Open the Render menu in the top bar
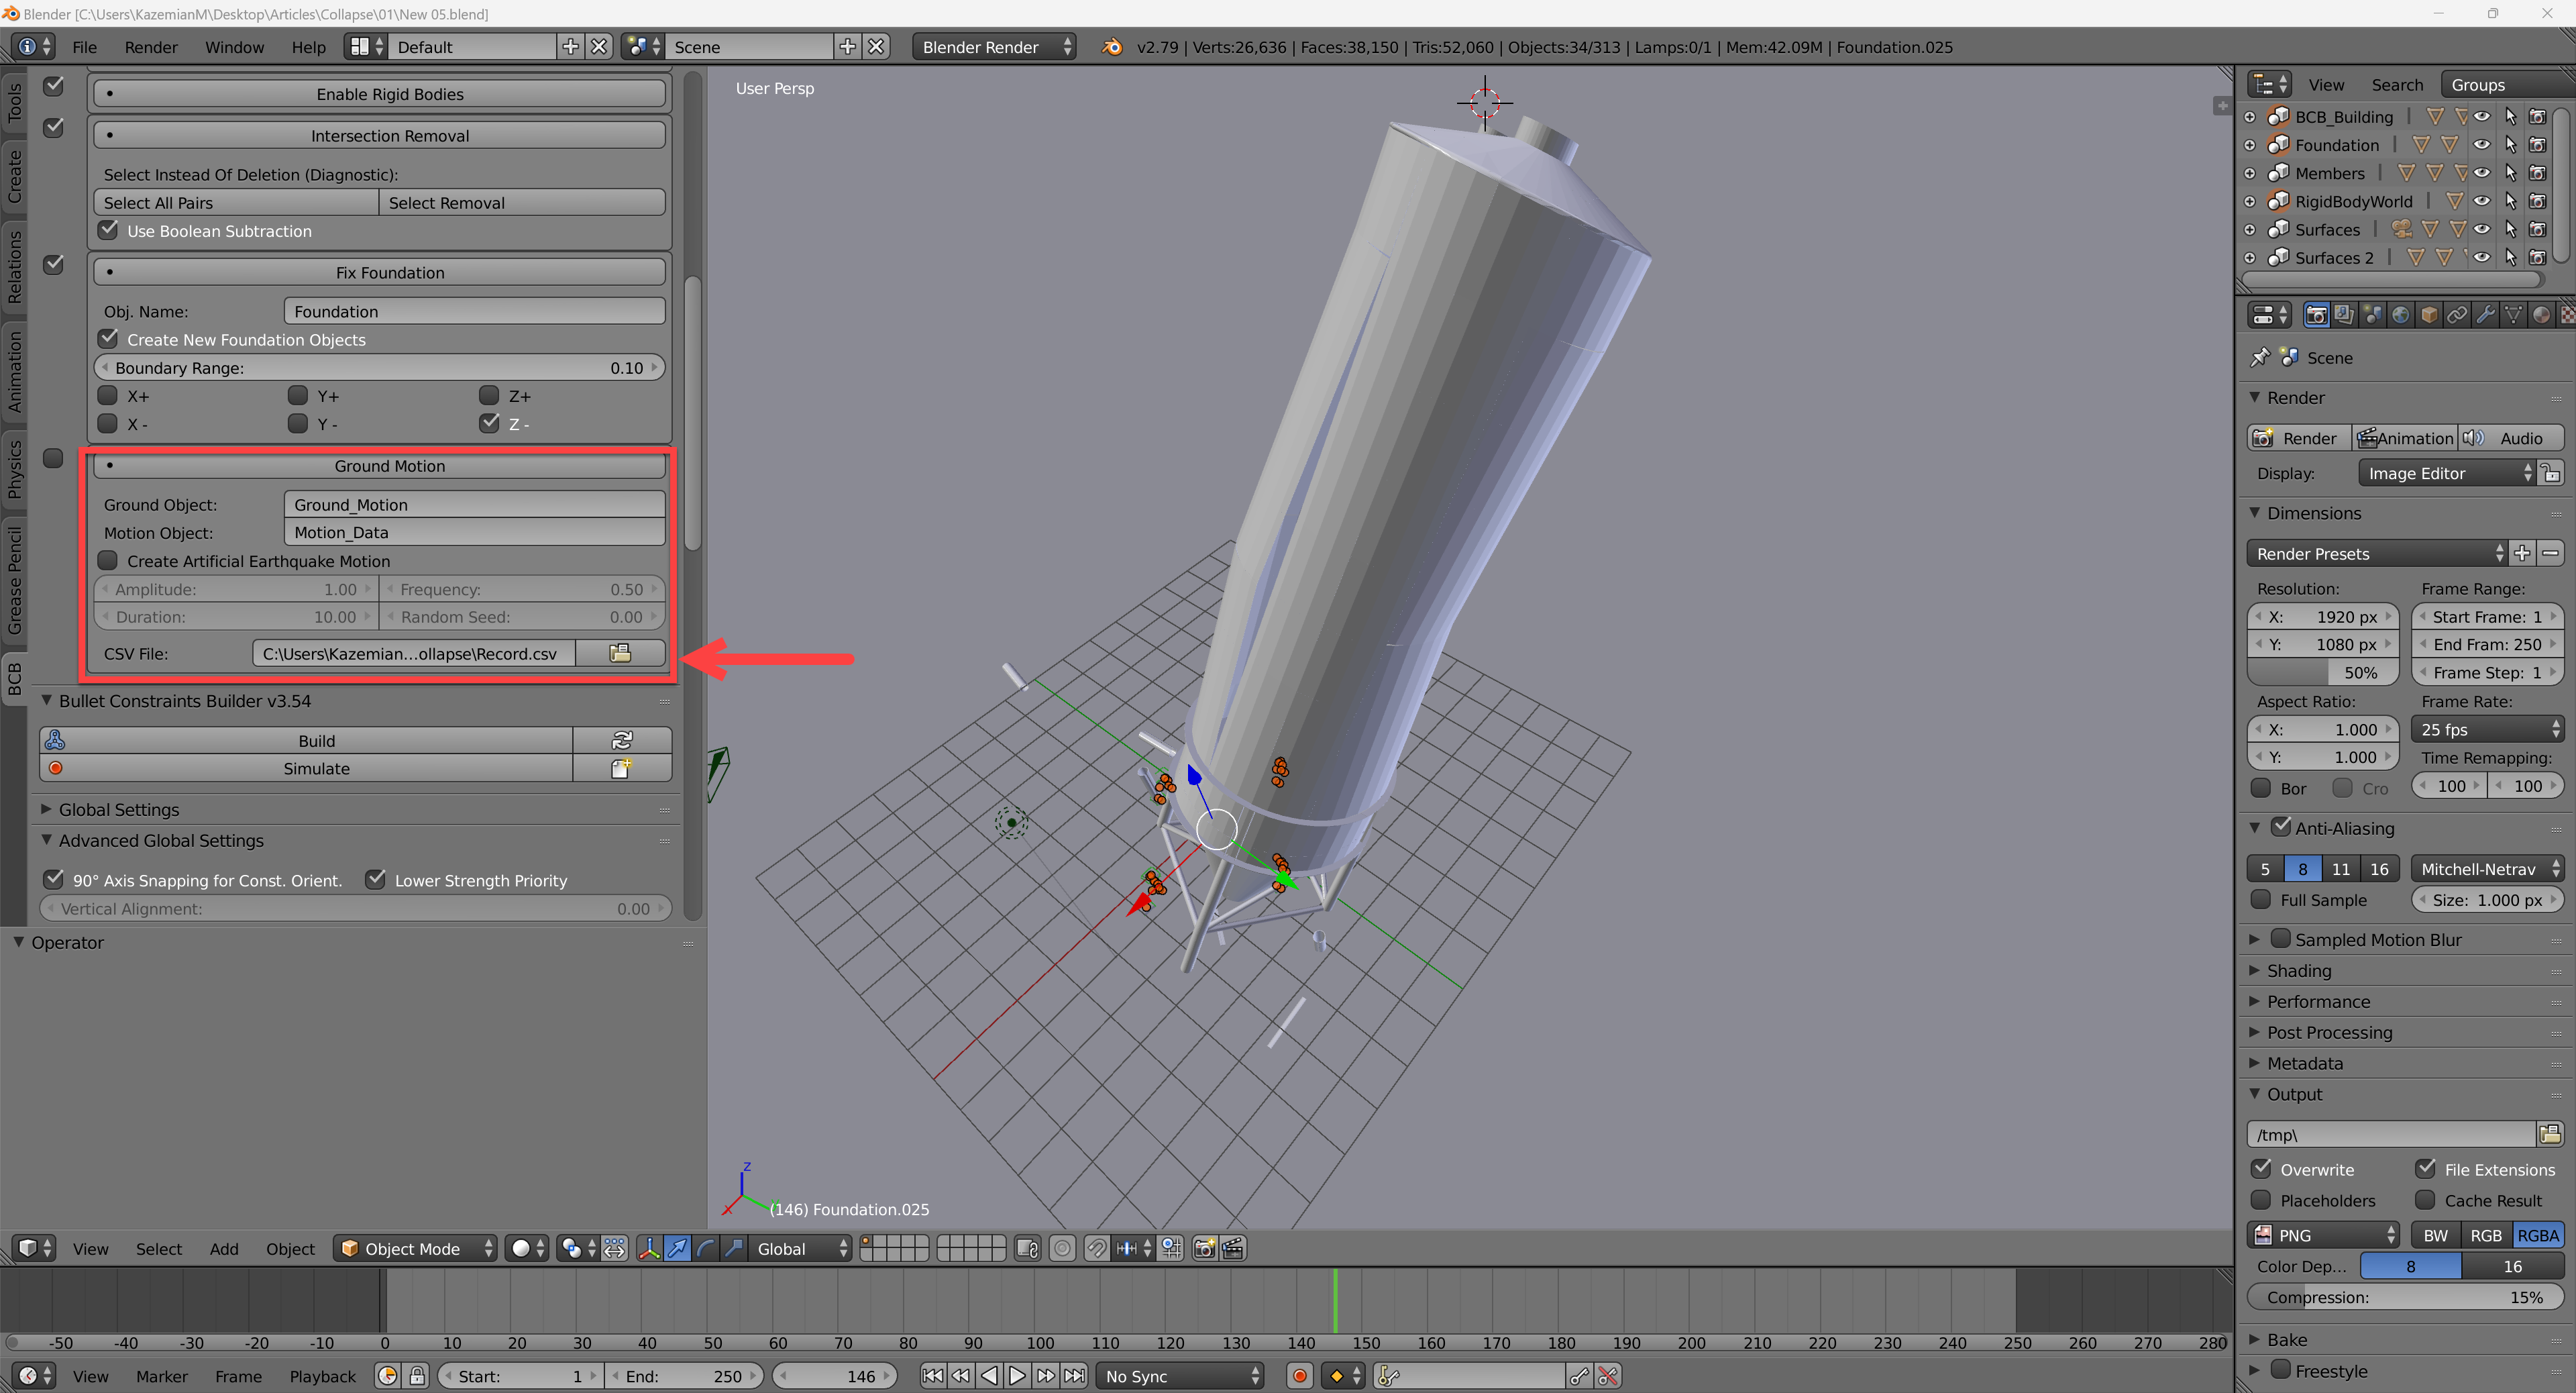 [150, 47]
